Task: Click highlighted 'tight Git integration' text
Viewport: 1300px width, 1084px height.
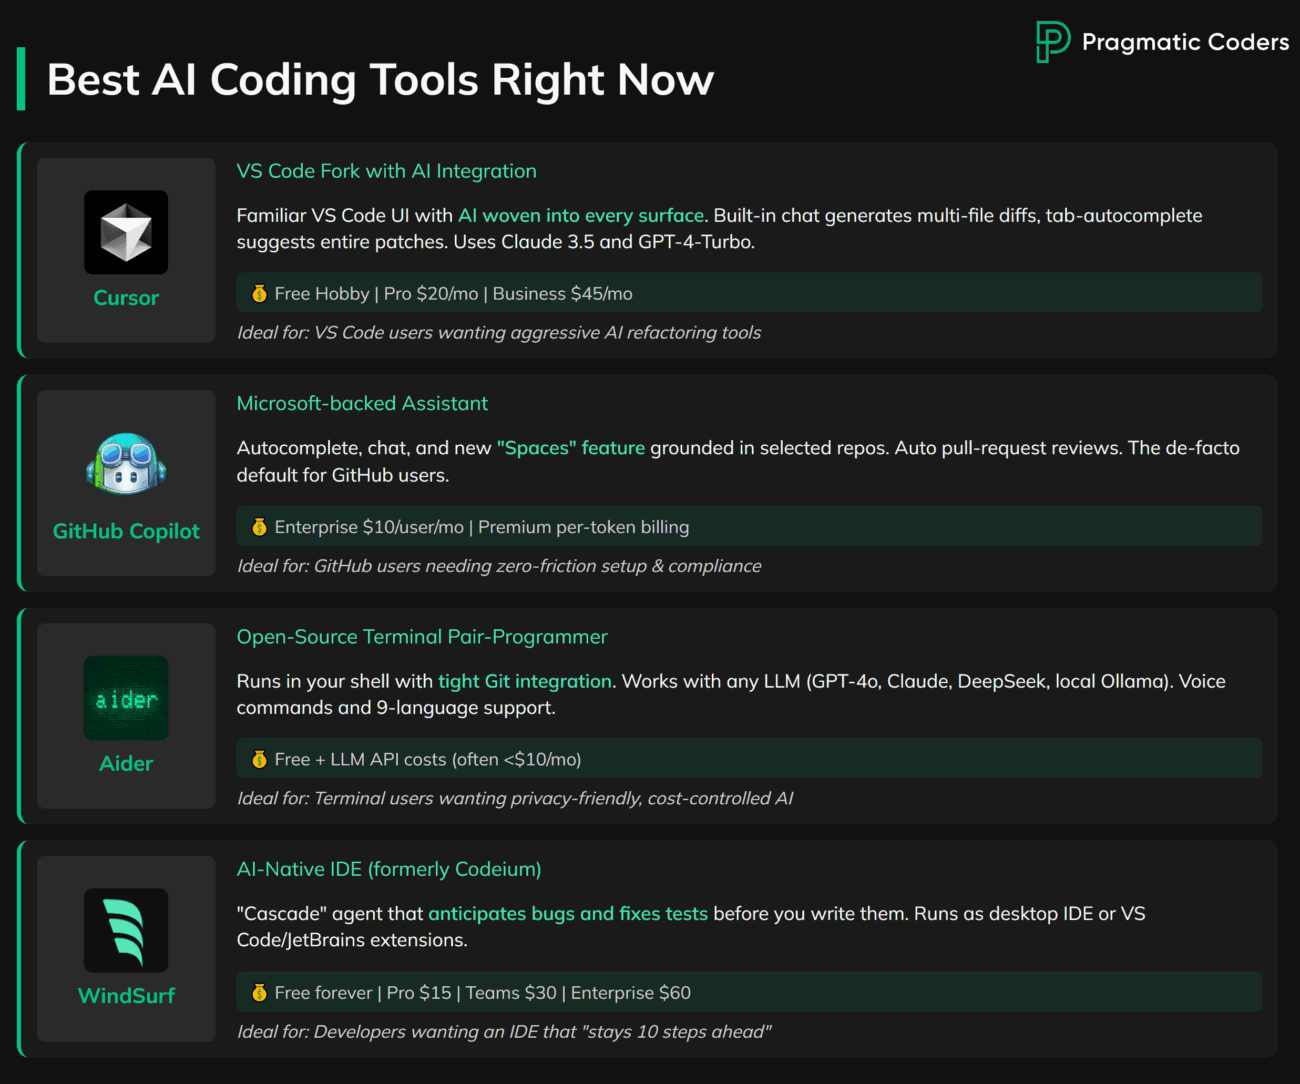Action: [x=525, y=681]
